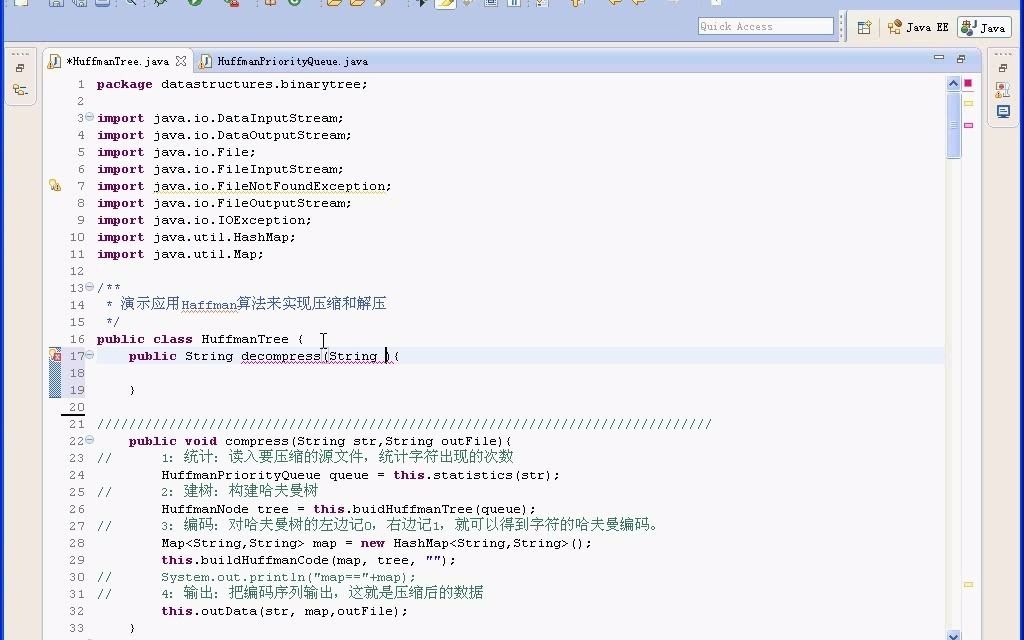Restore Package Explorer from the left sidebar icon
The width and height of the screenshot is (1024, 640).
(20, 68)
